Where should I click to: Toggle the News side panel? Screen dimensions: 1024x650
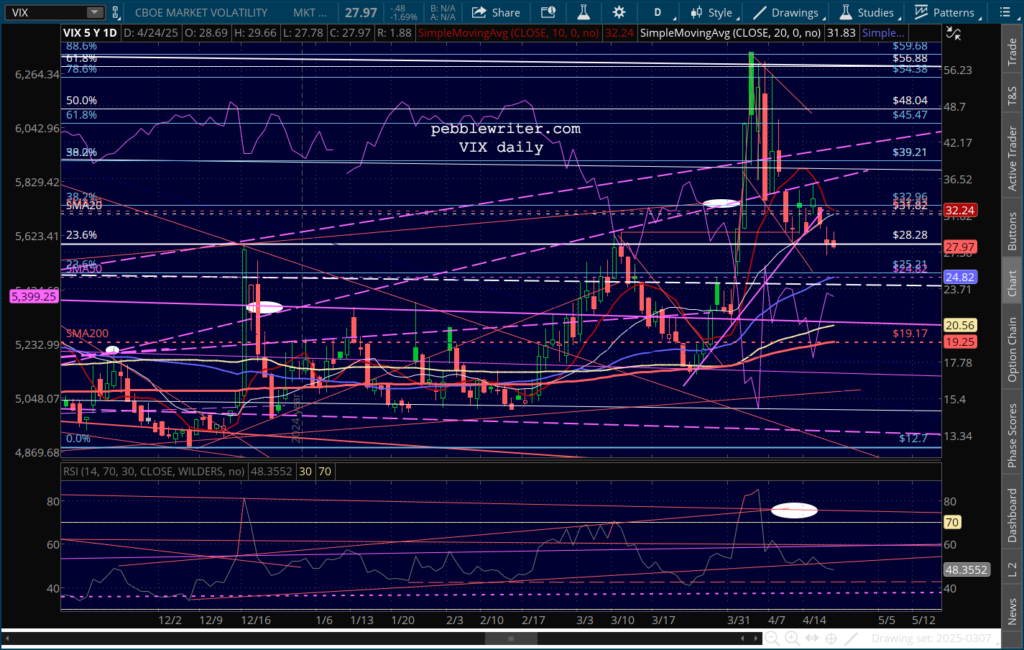coord(1011,608)
